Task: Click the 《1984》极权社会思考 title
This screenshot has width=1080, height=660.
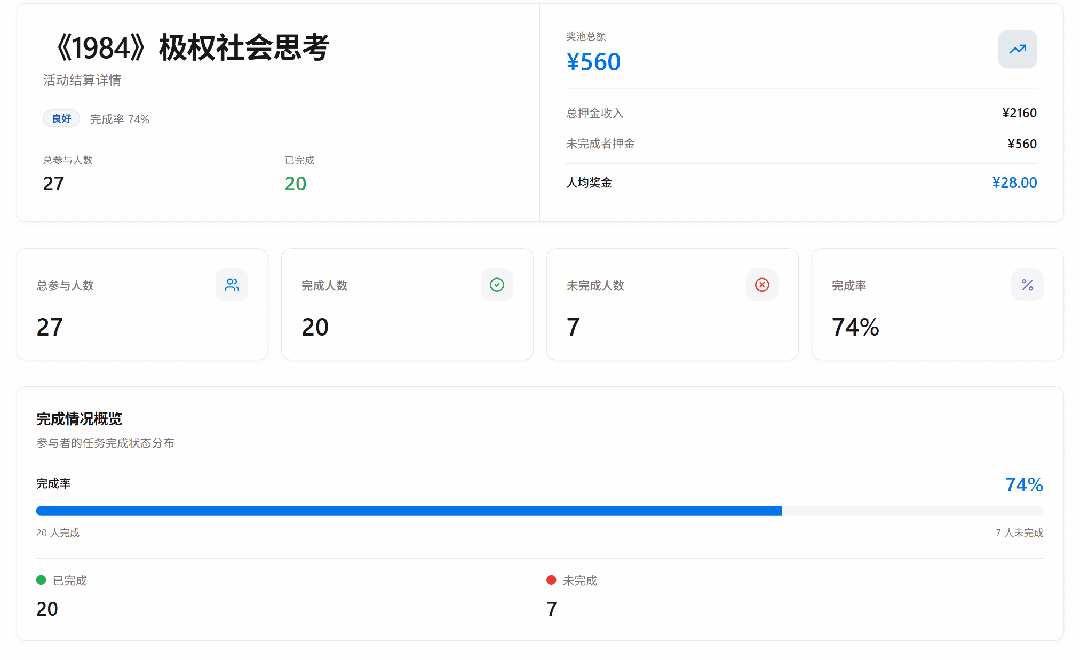Action: 186,48
